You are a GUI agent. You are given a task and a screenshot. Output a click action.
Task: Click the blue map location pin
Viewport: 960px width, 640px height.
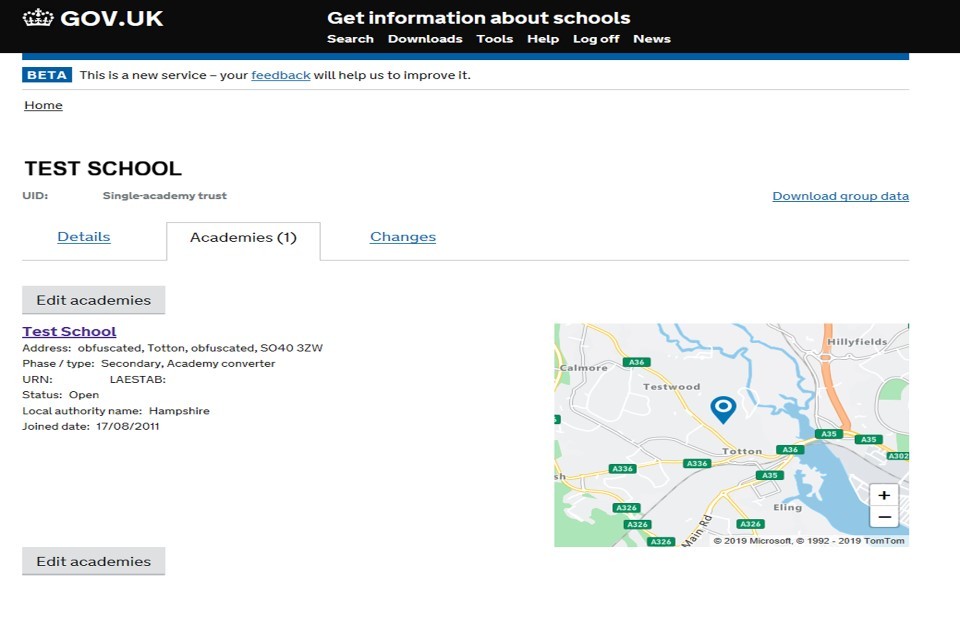[x=722, y=408]
